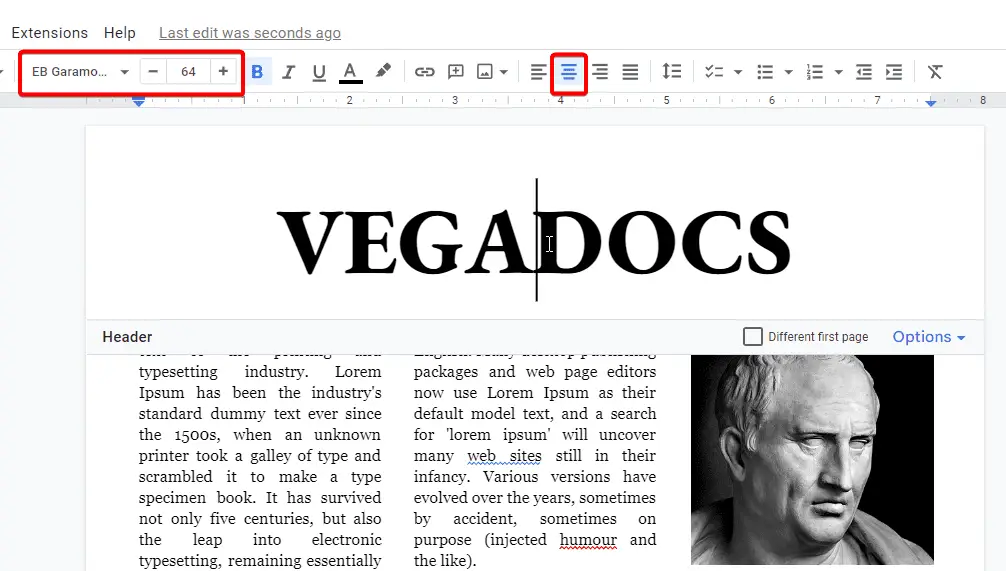Decrease font size with minus button
The height and width of the screenshot is (571, 1006).
[x=153, y=72]
